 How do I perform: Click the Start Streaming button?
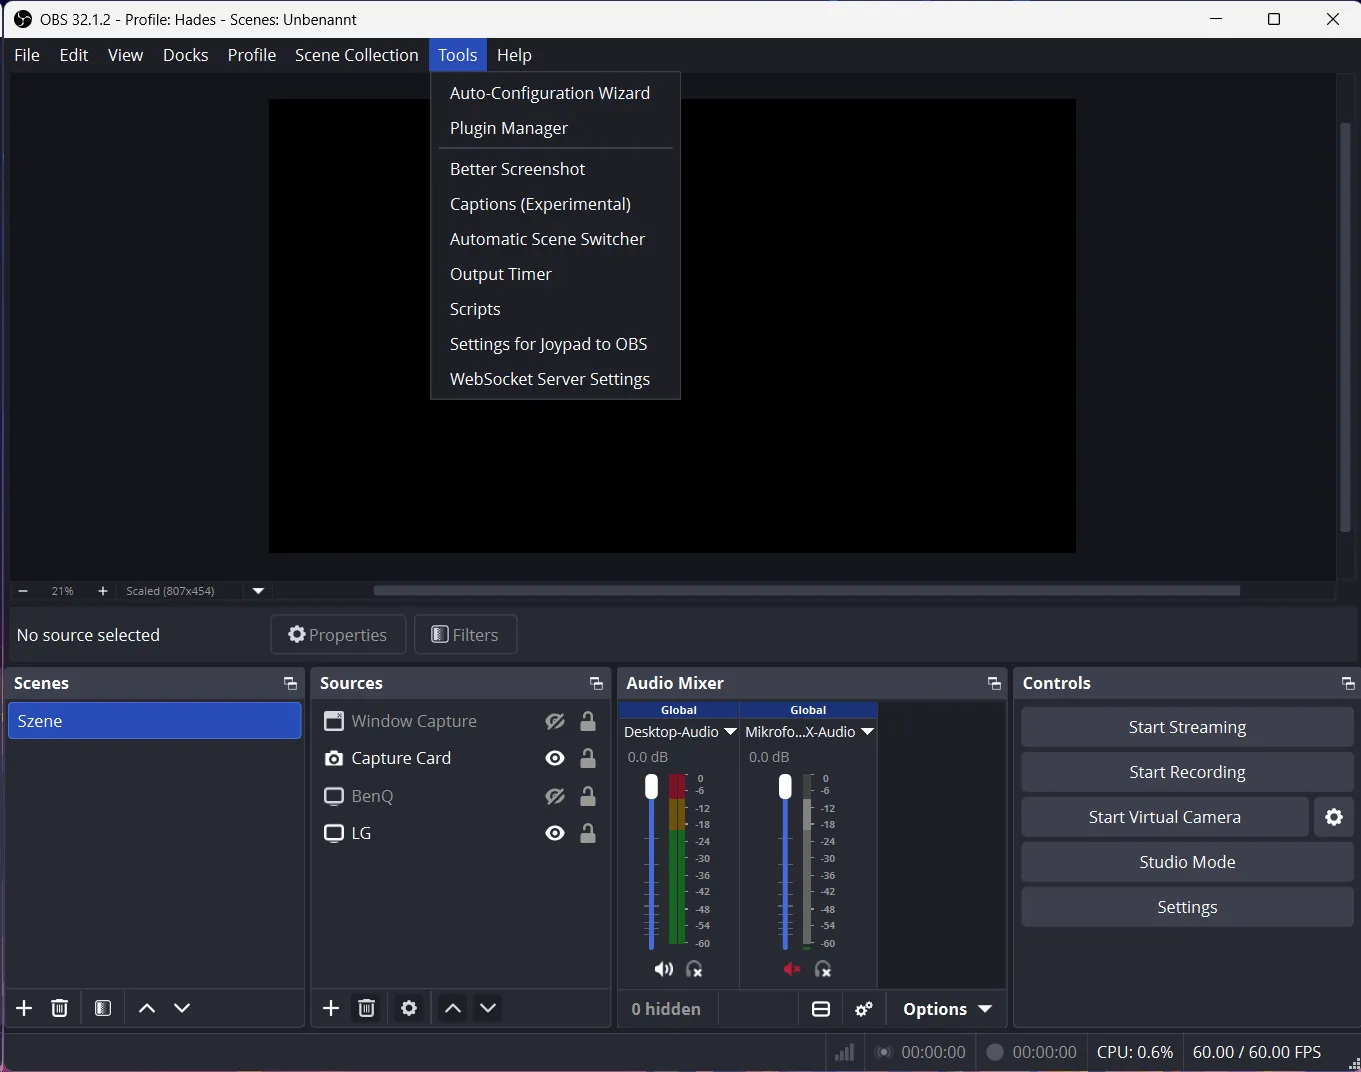point(1187,727)
